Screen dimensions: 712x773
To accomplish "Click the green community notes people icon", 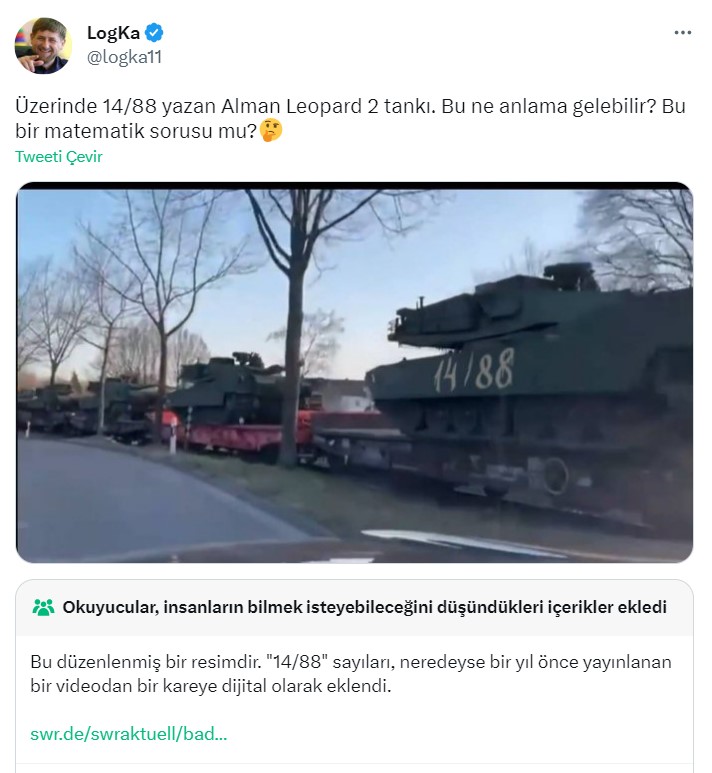I will click(x=43, y=607).
